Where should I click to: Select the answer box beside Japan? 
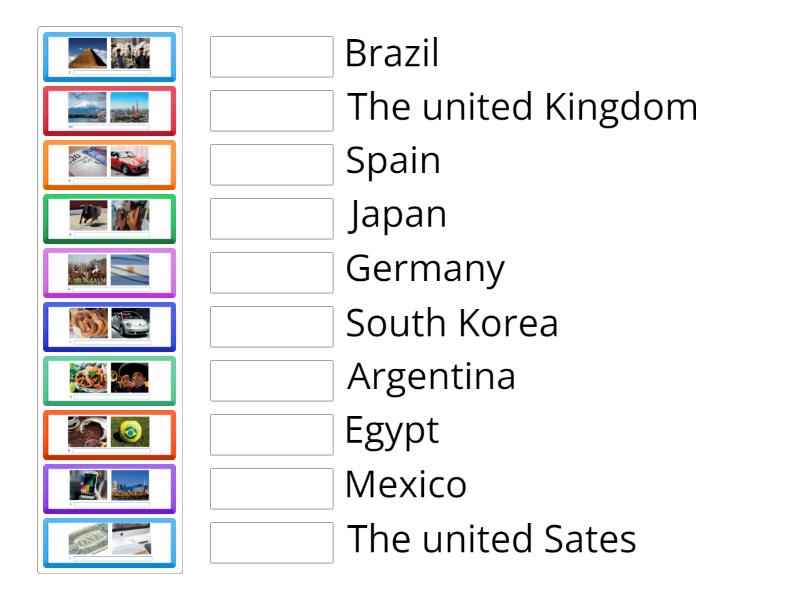pyautogui.click(x=271, y=219)
